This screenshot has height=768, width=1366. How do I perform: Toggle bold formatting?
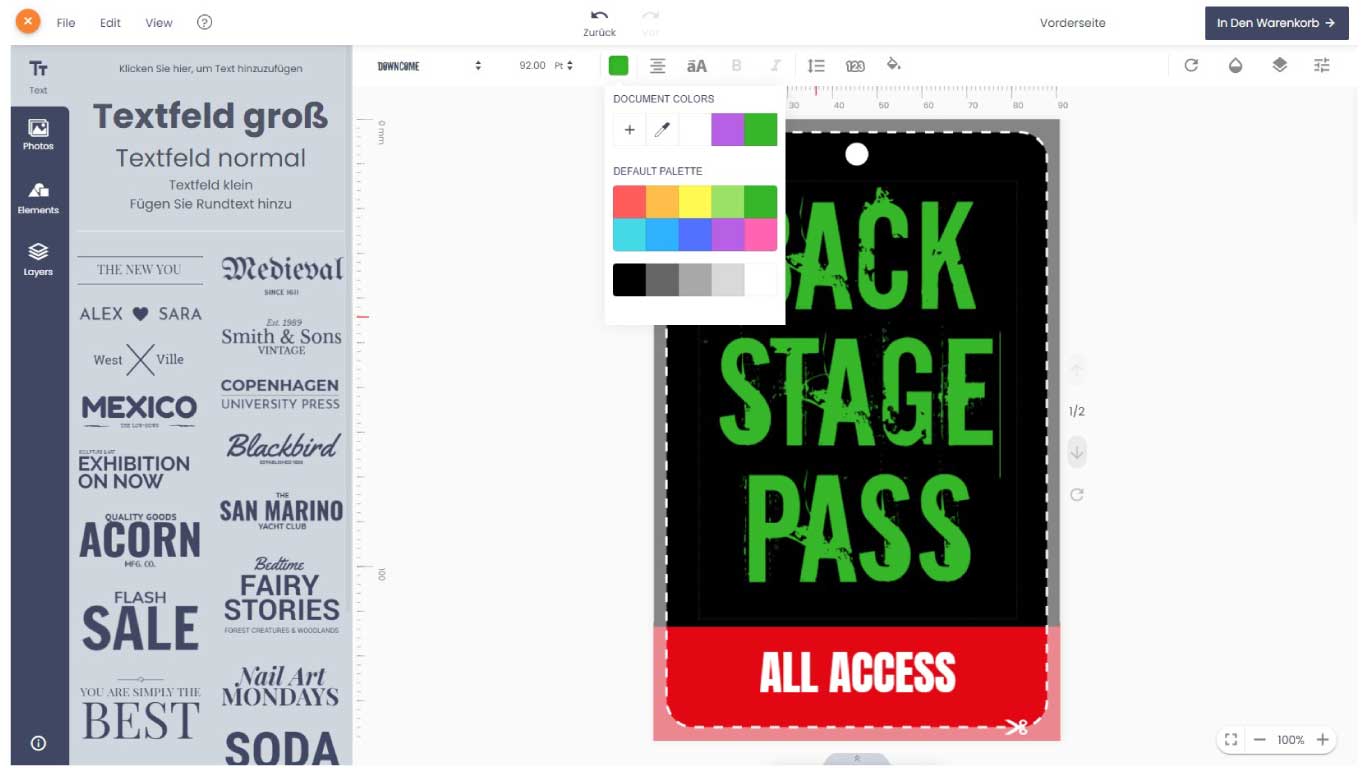(736, 65)
